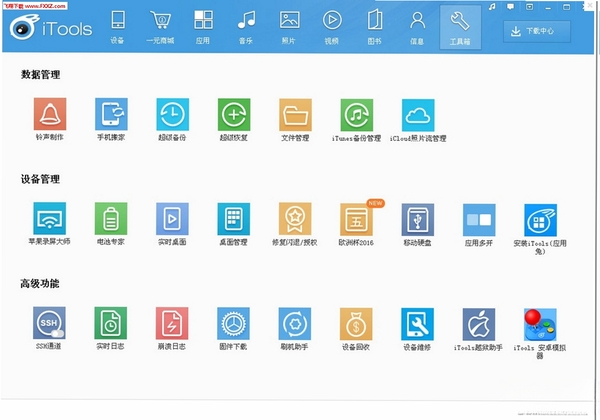Launch the 刷机助手 flashing assistant

point(295,324)
